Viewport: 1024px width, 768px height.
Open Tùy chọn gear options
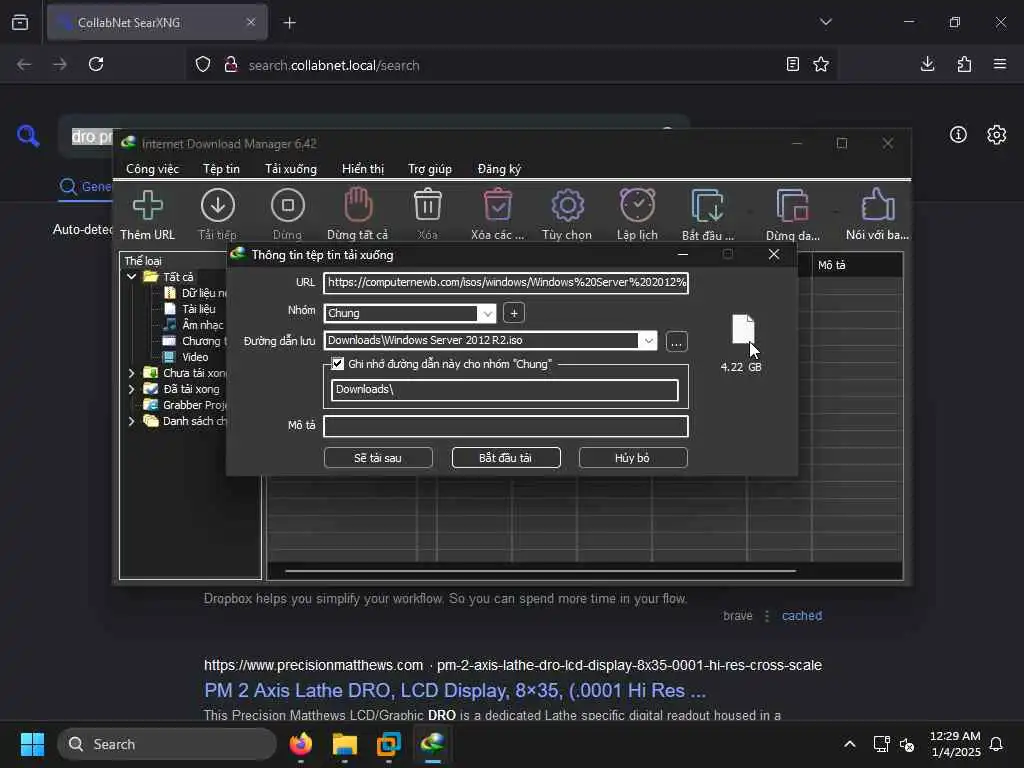point(567,214)
